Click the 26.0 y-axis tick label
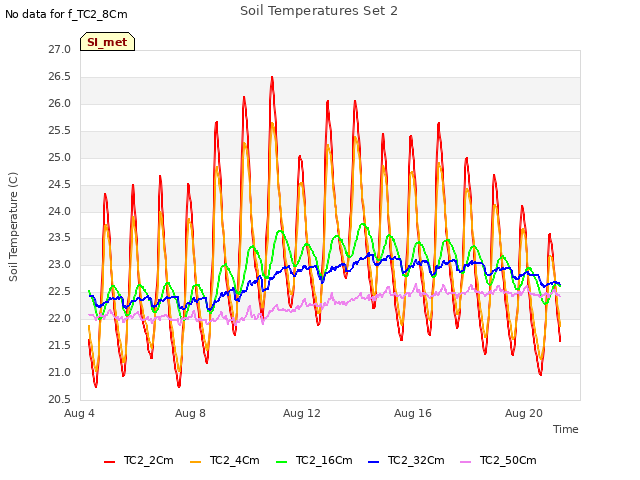 tap(60, 103)
